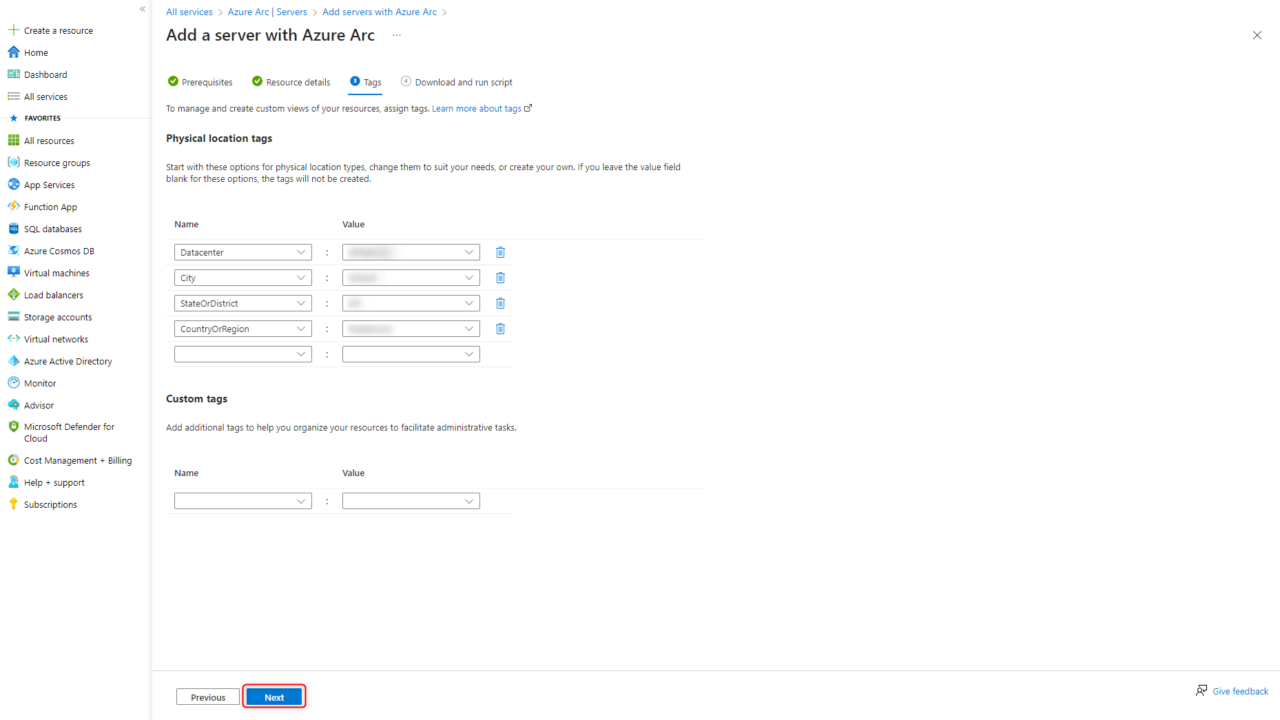Open the custom tags Name dropdown

point(243,501)
